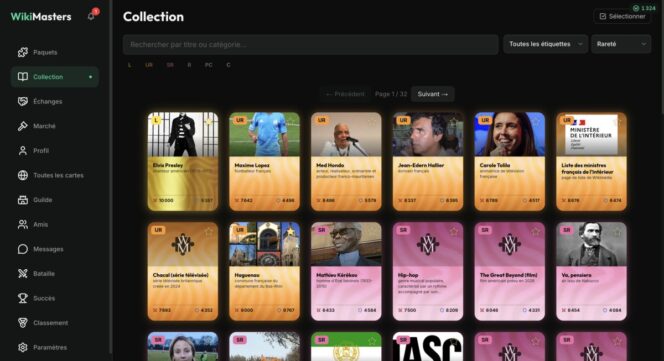Filter by SR rarity
The image size is (664, 361).
pyautogui.click(x=170, y=65)
